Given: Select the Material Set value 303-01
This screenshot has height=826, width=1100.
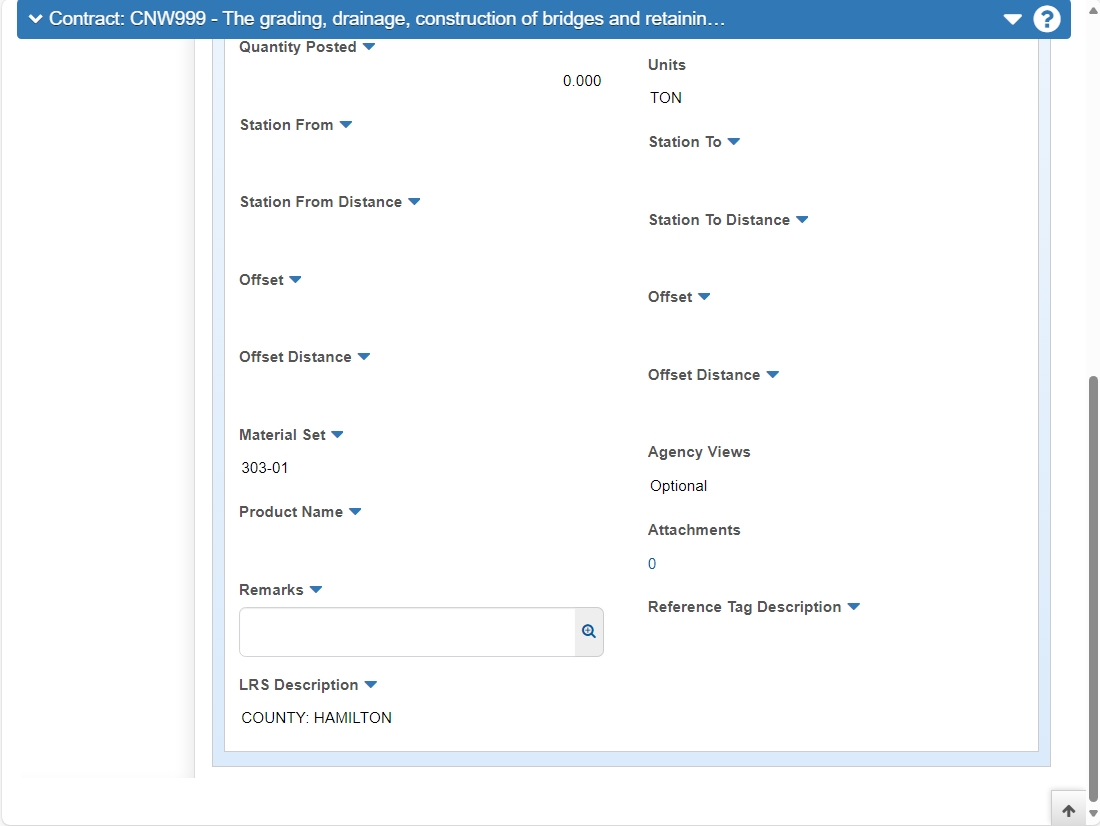Looking at the screenshot, I should (x=264, y=468).
